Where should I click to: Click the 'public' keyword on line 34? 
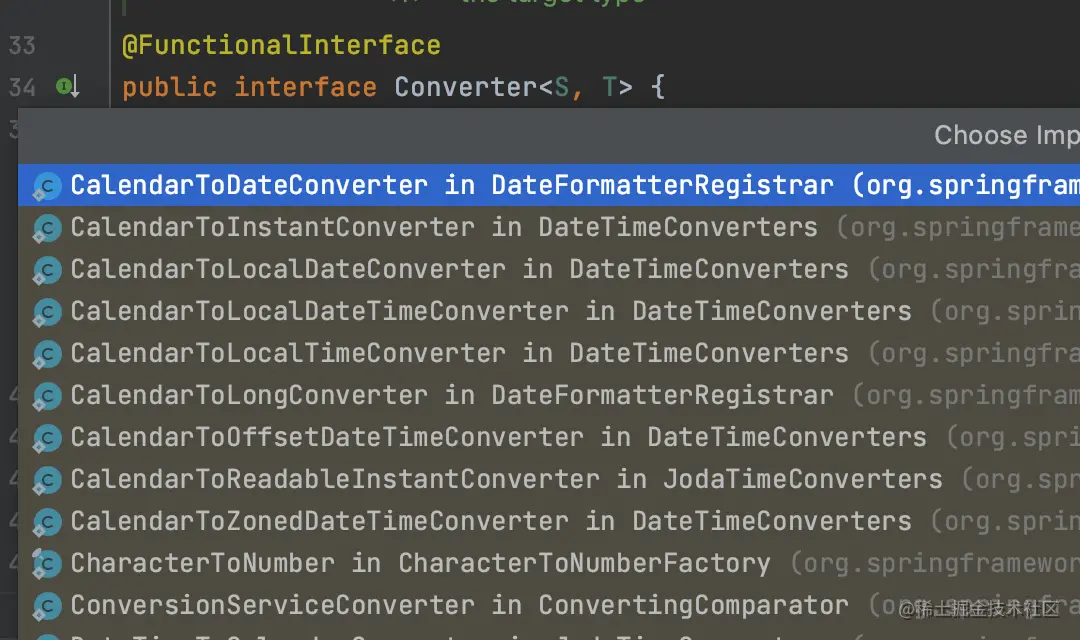pyautogui.click(x=169, y=87)
